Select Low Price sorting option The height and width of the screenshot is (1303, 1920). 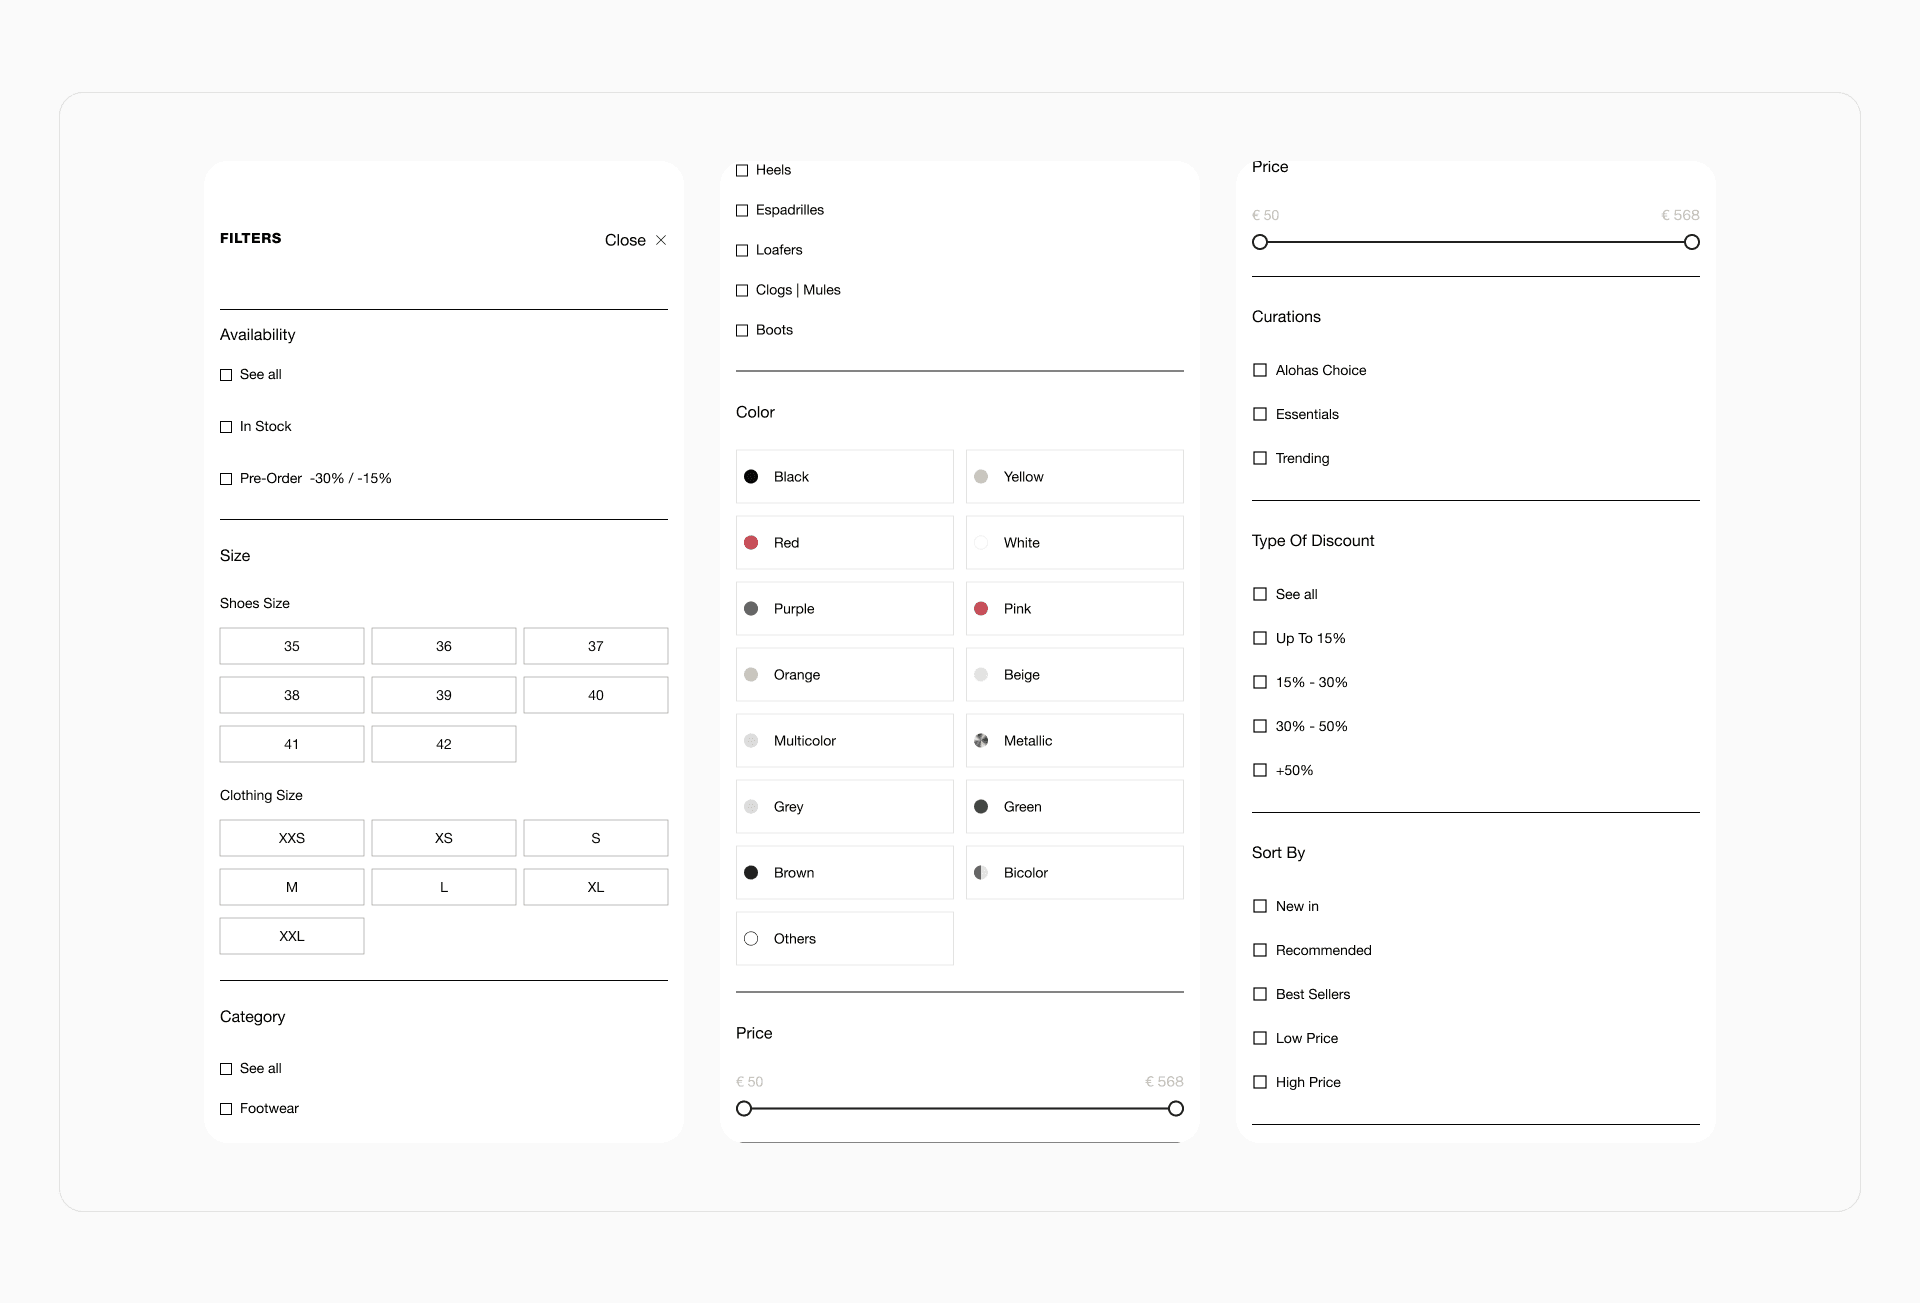(1260, 1038)
